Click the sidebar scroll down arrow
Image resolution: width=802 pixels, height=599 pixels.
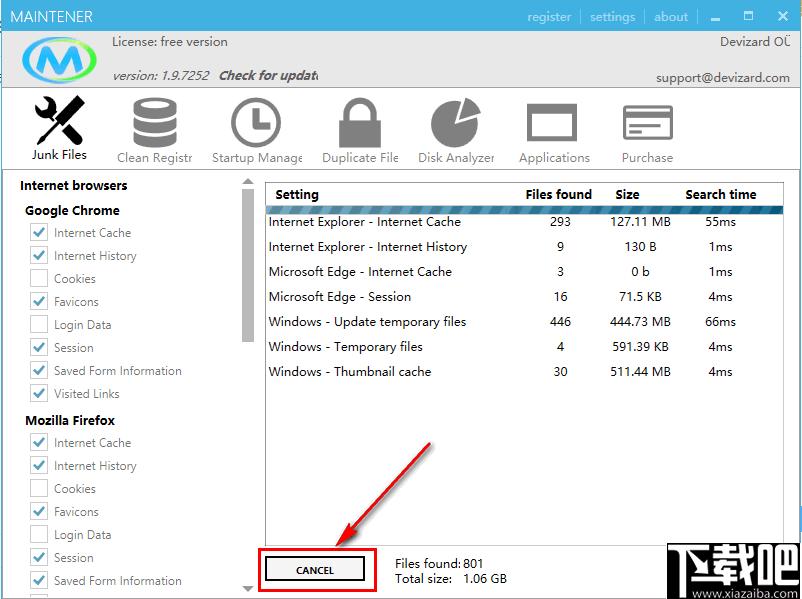tap(248, 588)
